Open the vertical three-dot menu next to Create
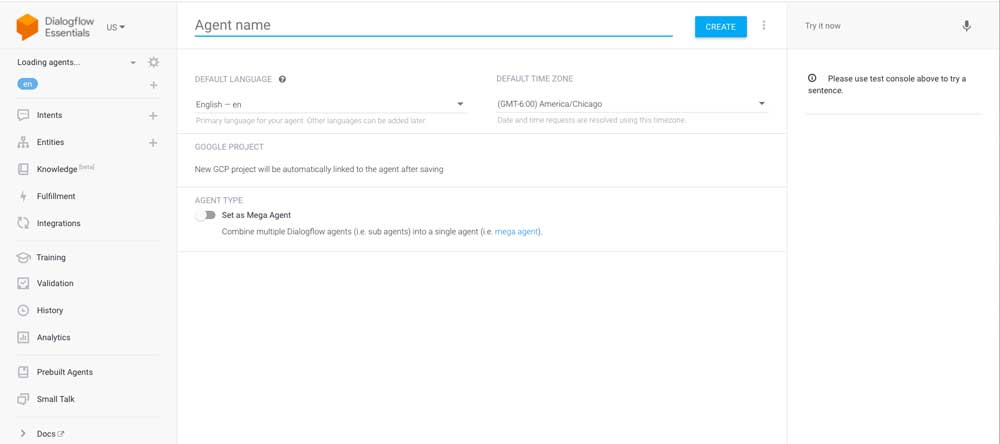The height and width of the screenshot is (444, 1000). pyautogui.click(x=764, y=26)
